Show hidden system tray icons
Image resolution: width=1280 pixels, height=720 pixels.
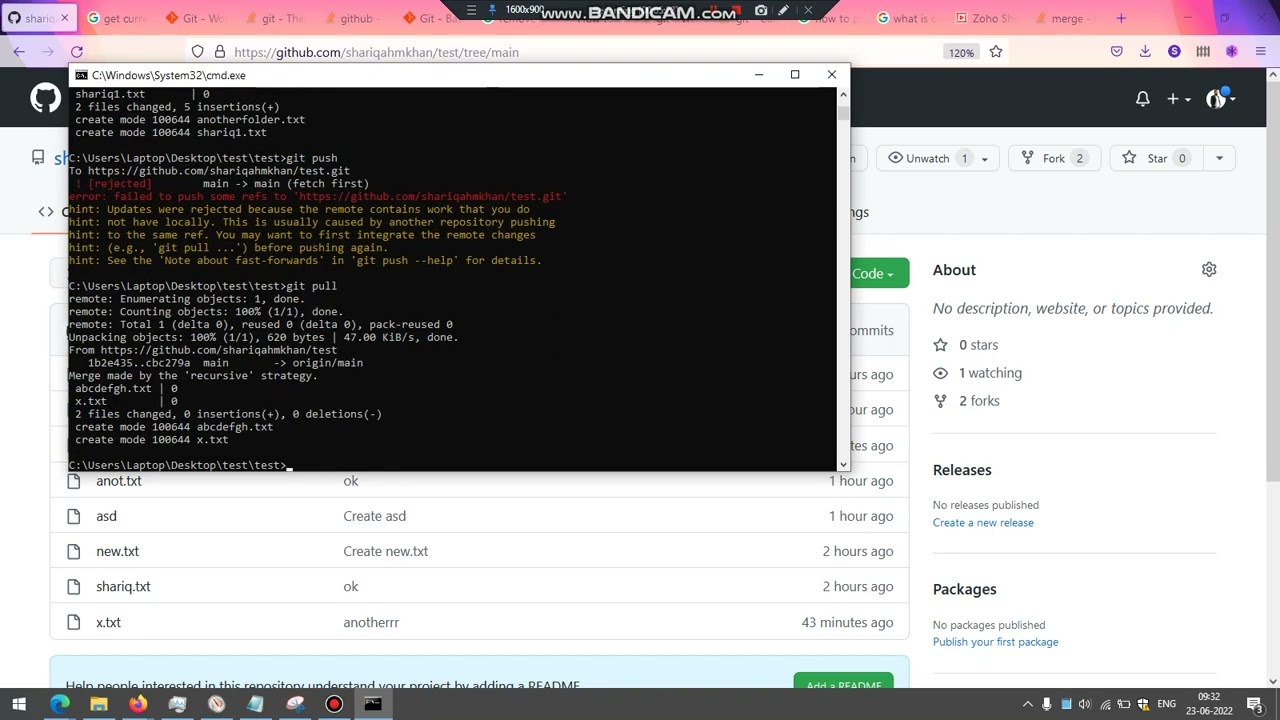[x=1027, y=704]
